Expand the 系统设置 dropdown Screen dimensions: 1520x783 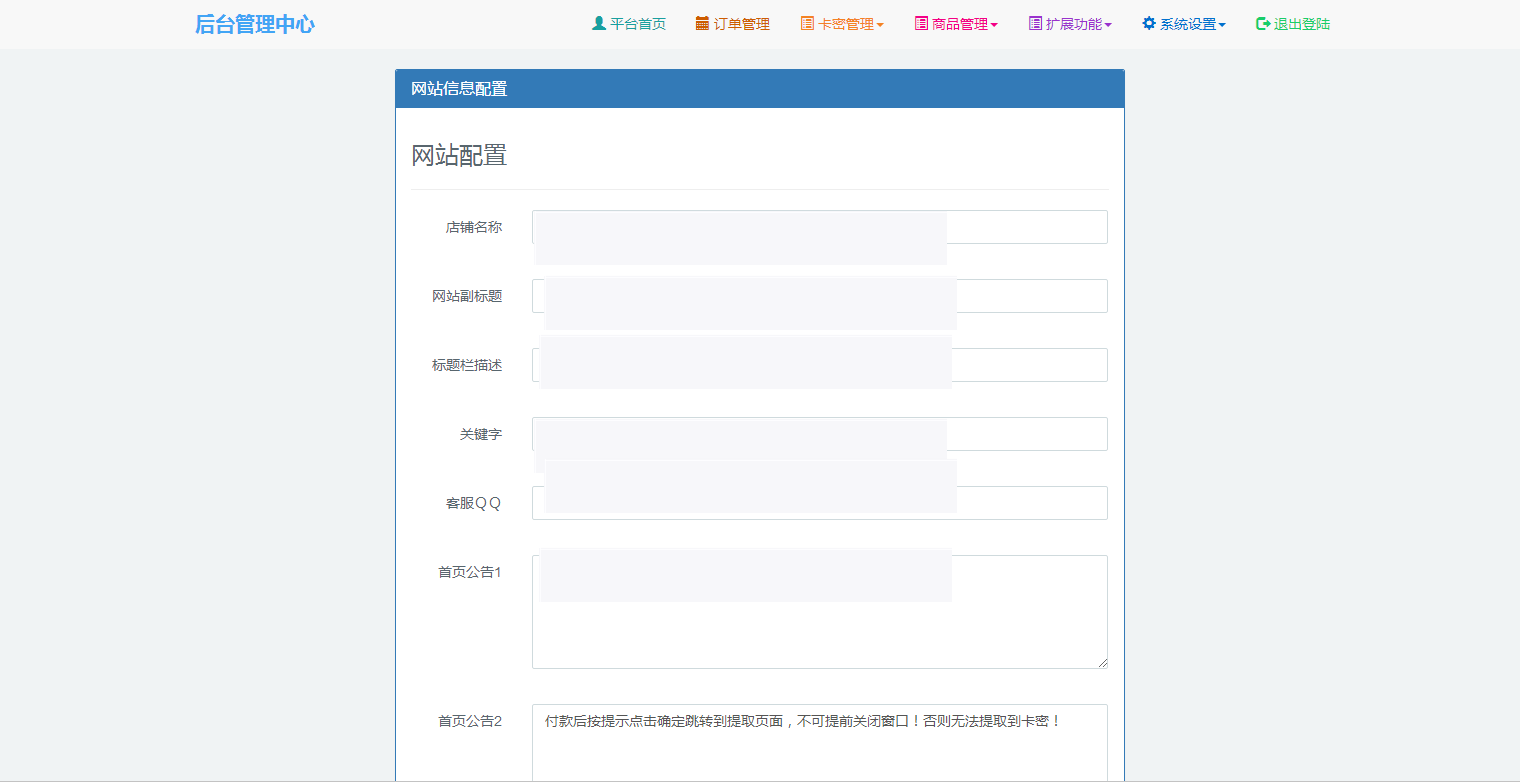coord(1184,23)
